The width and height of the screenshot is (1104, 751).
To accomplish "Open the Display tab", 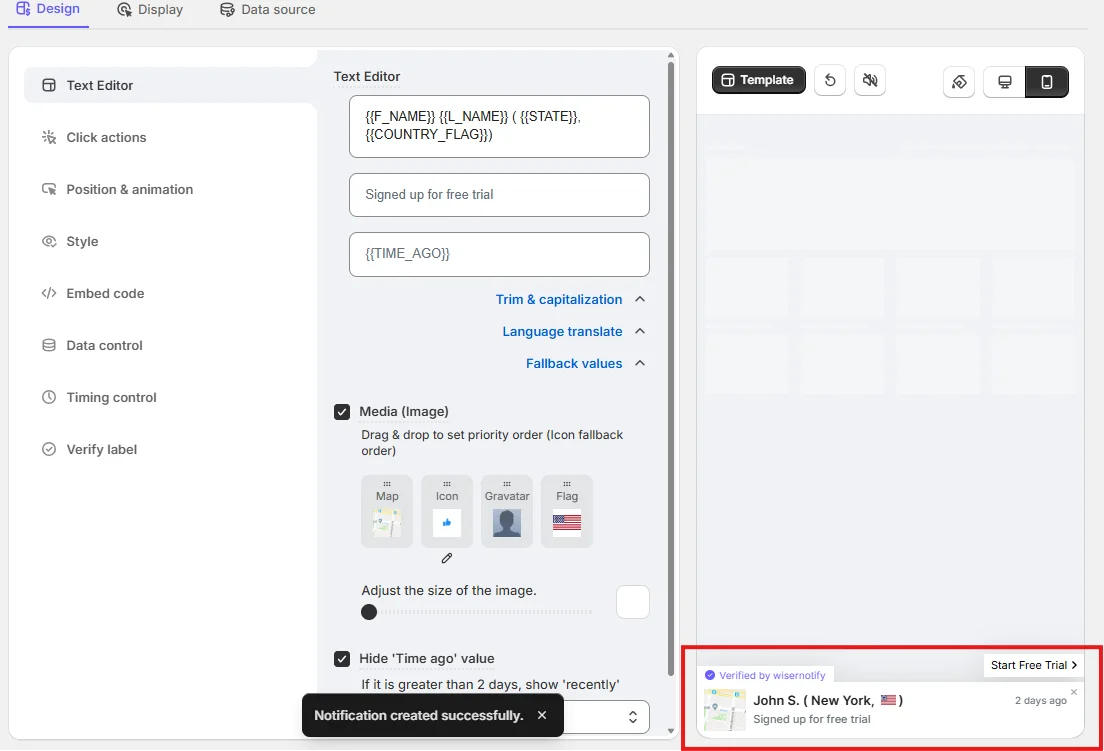I will (150, 10).
